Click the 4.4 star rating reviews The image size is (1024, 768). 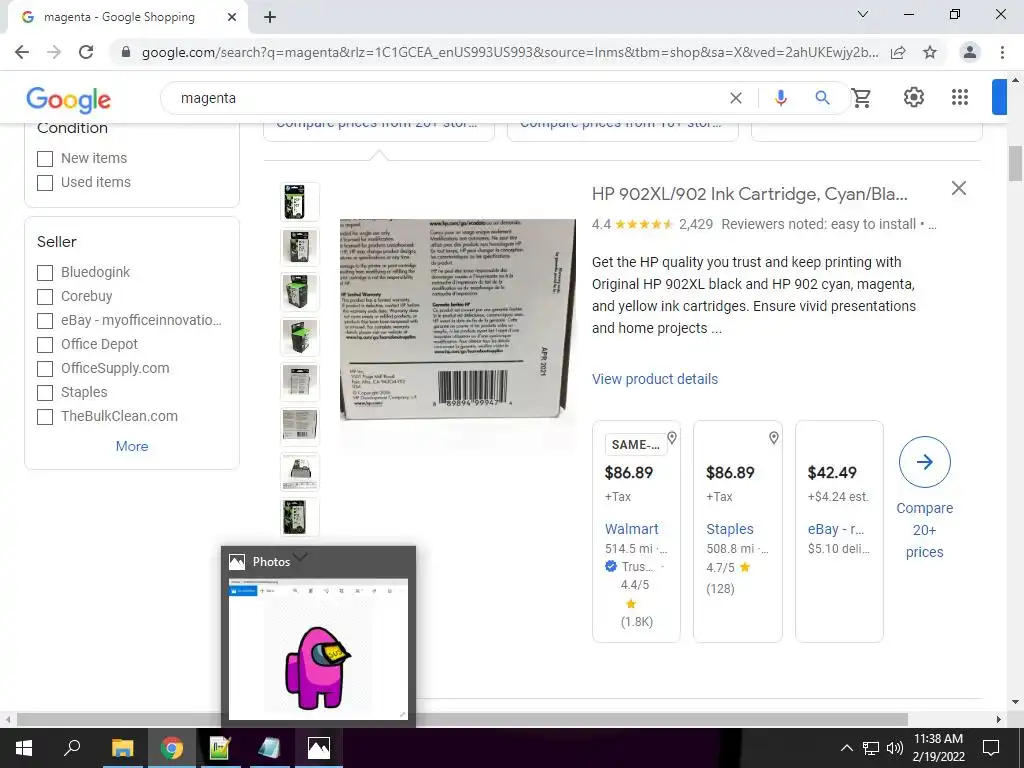coord(652,224)
